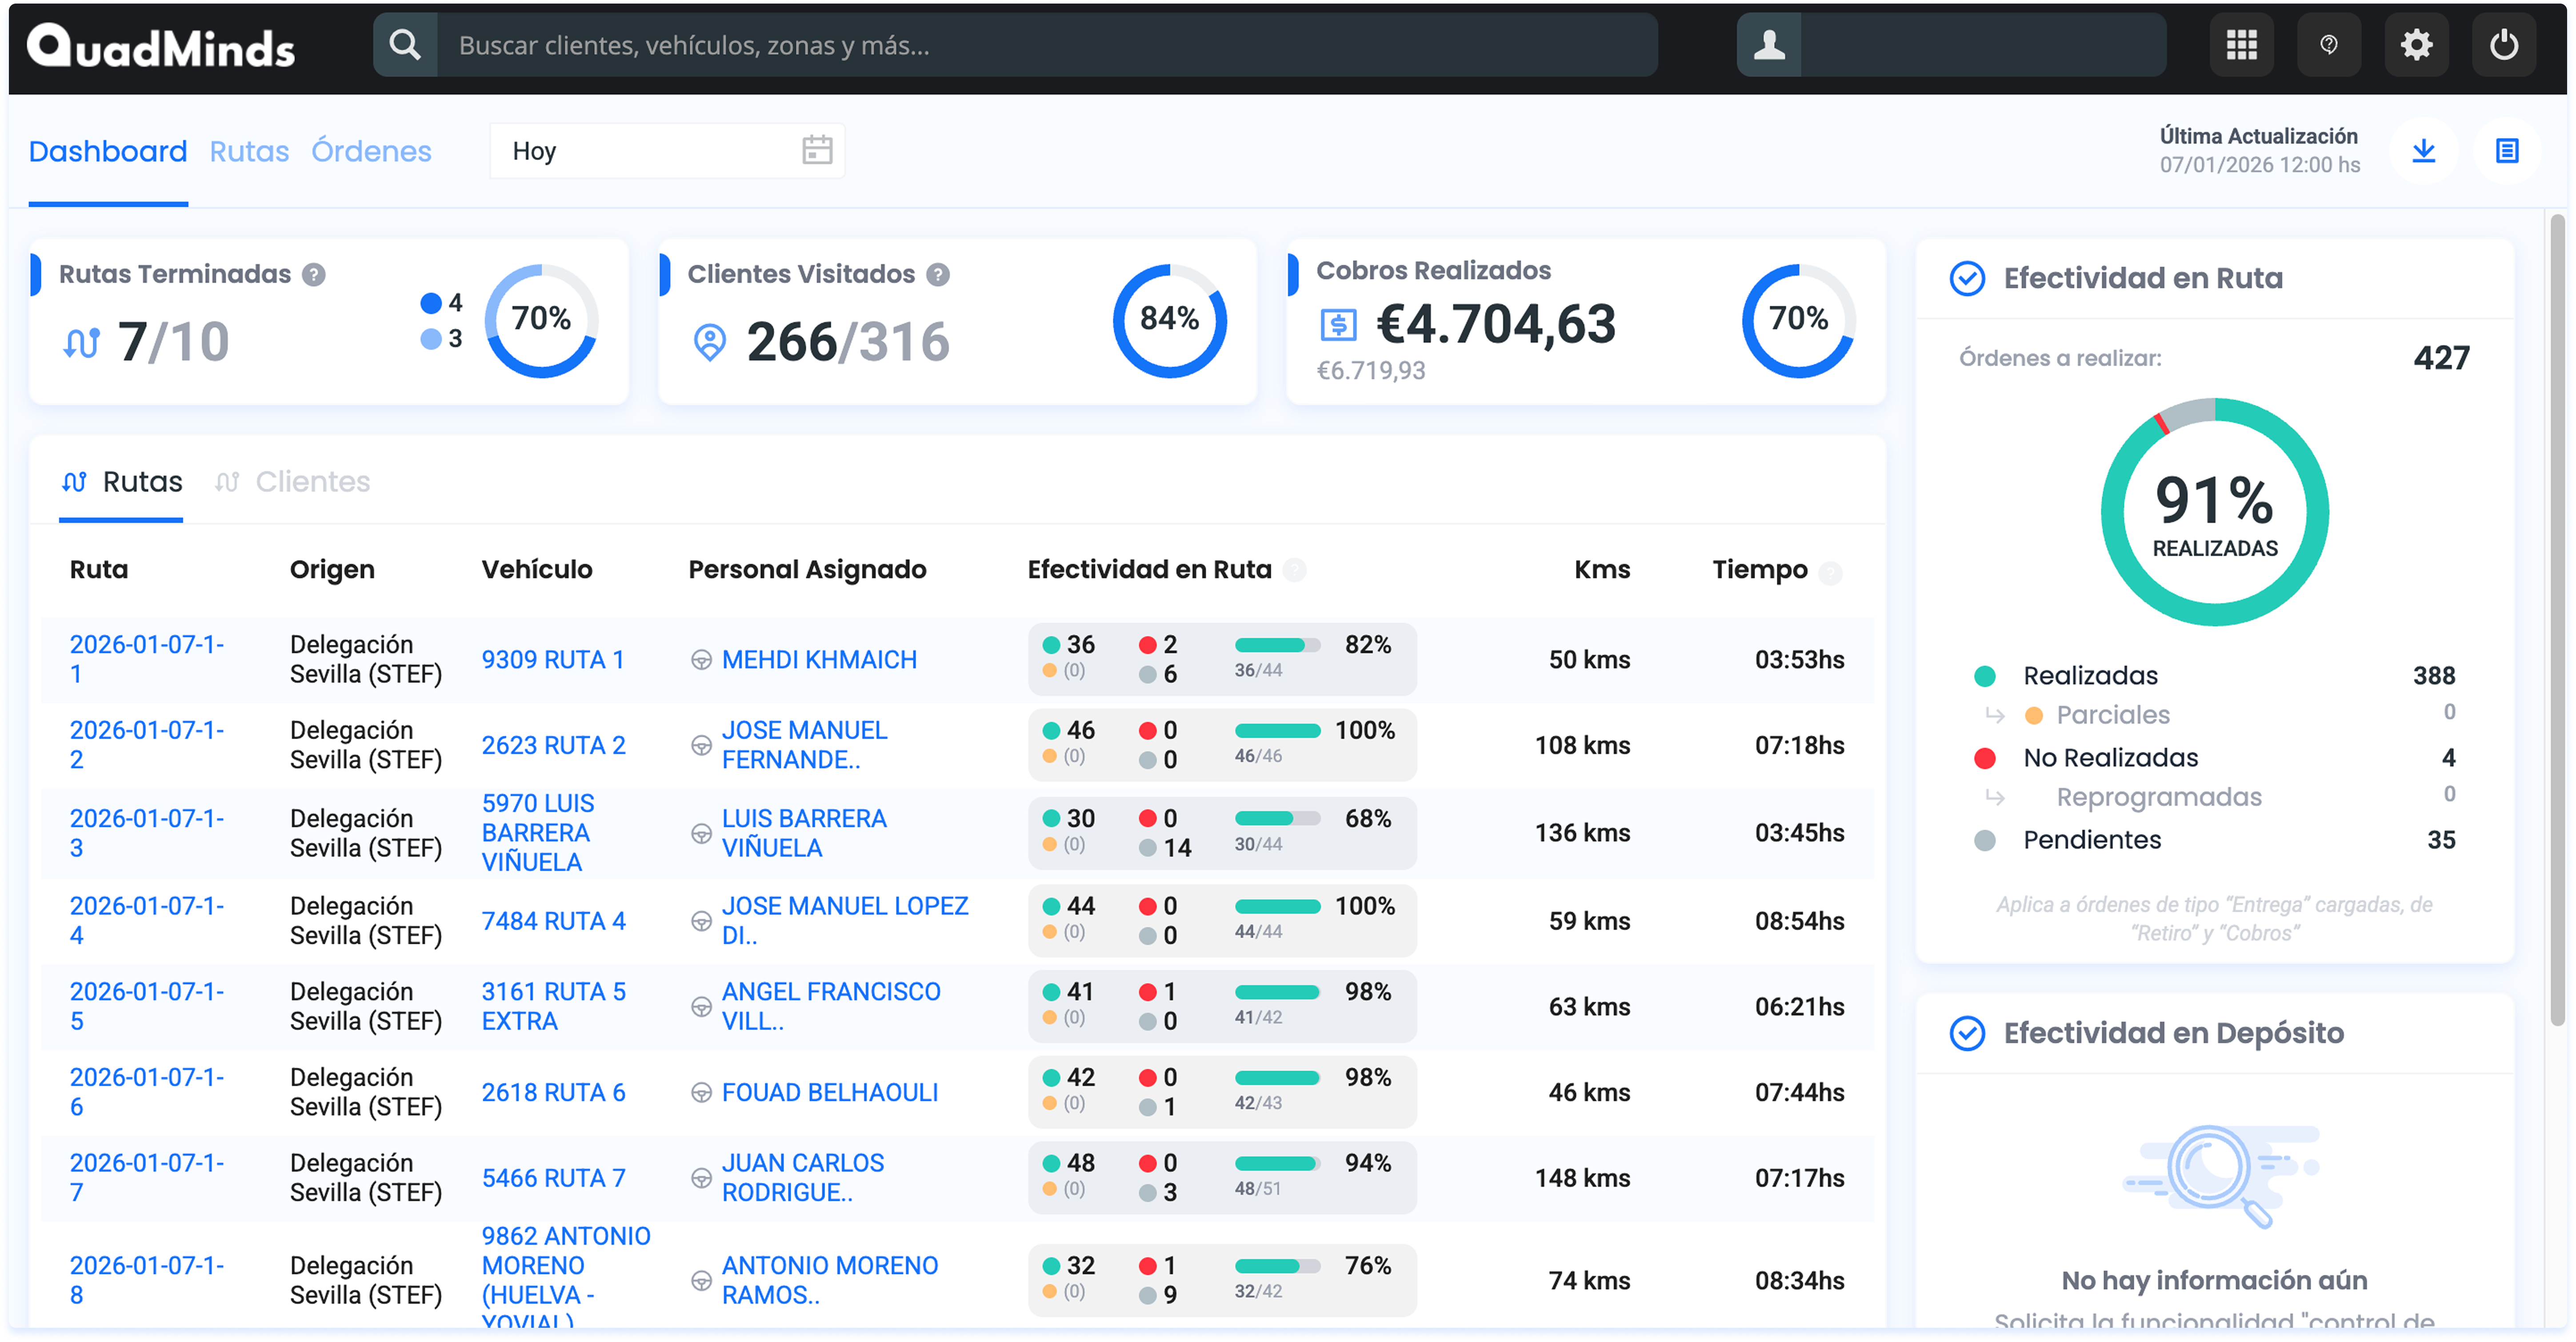Click the search clients text field

pyautogui.click(x=1045, y=45)
